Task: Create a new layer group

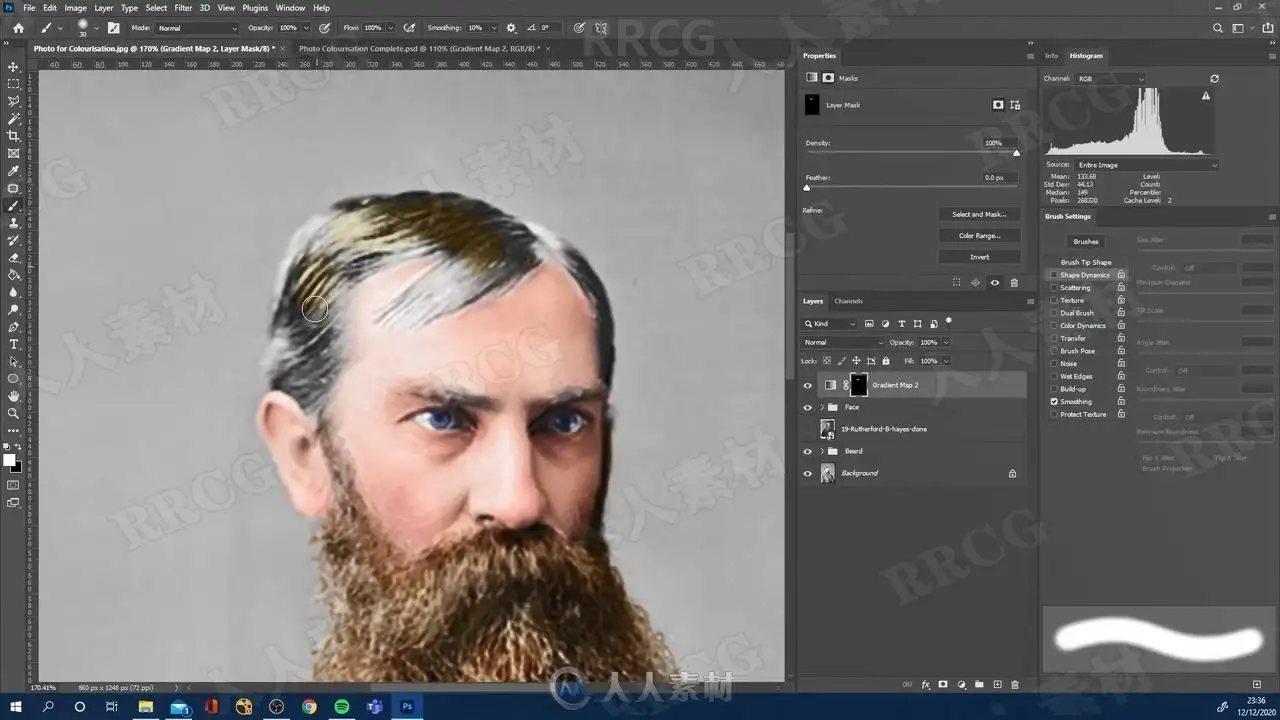Action: point(979,685)
